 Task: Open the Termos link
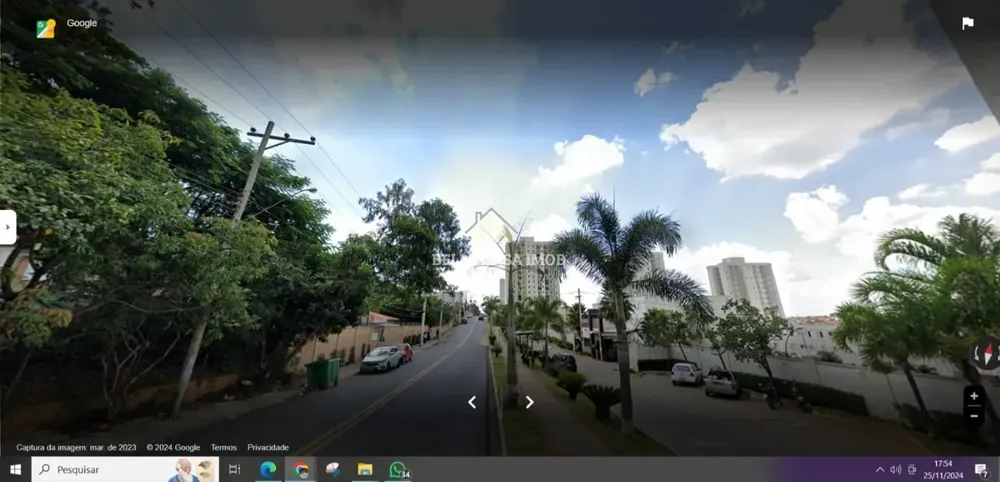pyautogui.click(x=224, y=448)
